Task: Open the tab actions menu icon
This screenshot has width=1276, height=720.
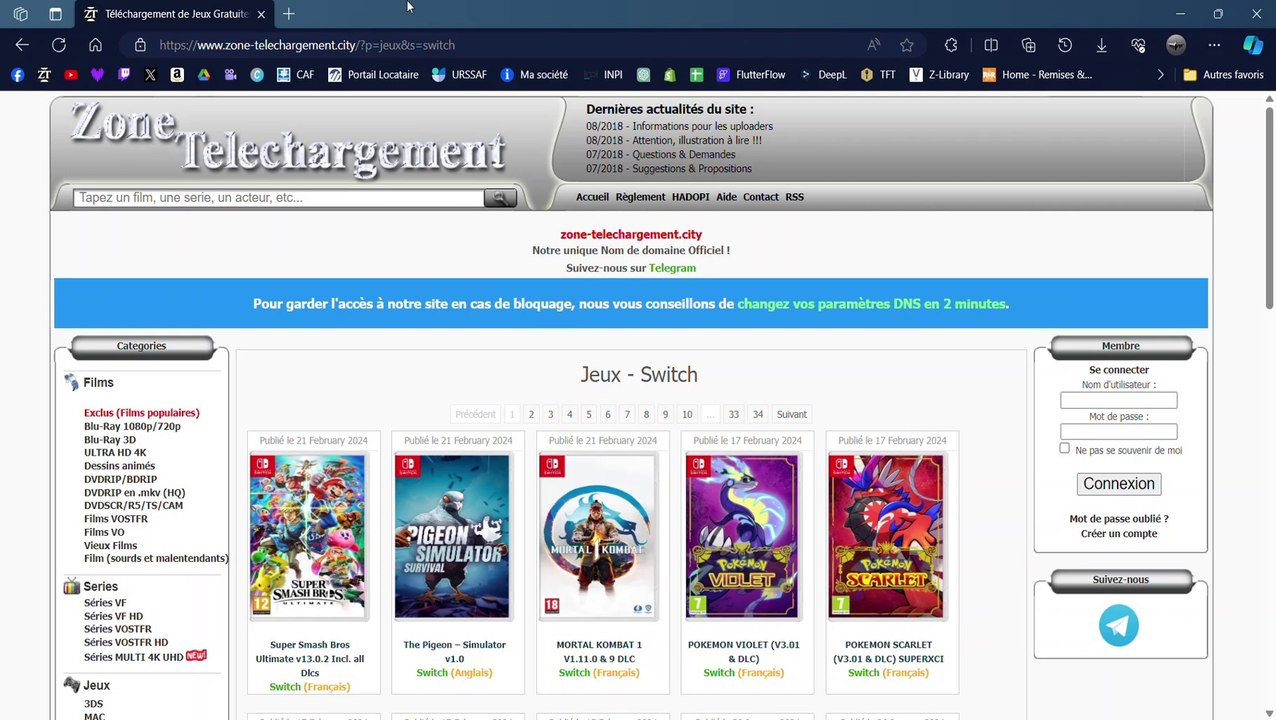Action: pyautogui.click(x=55, y=14)
